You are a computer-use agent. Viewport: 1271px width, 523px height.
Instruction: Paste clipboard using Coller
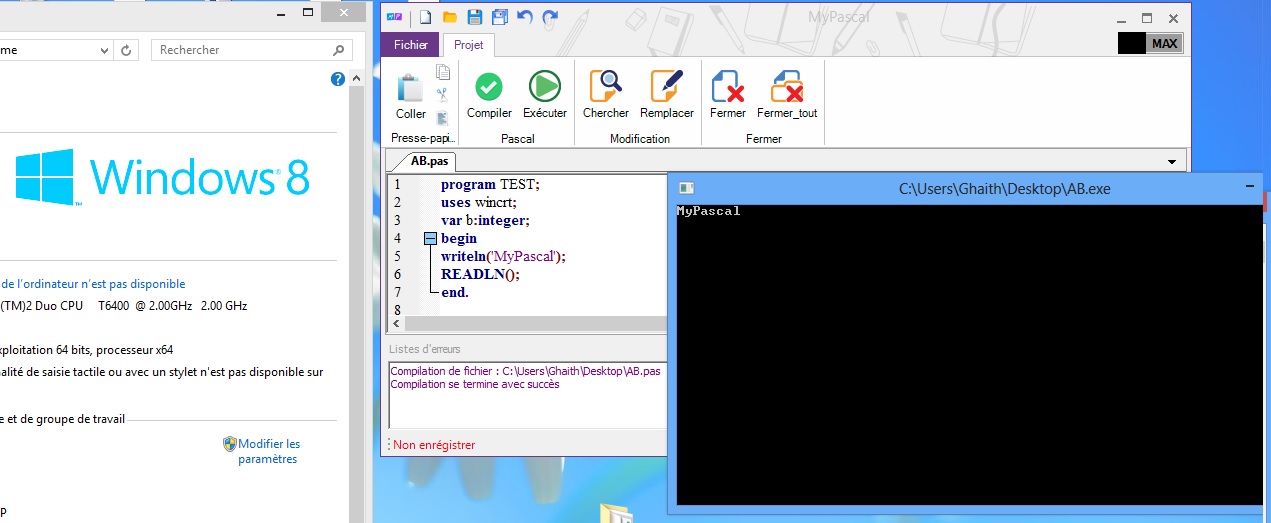411,98
